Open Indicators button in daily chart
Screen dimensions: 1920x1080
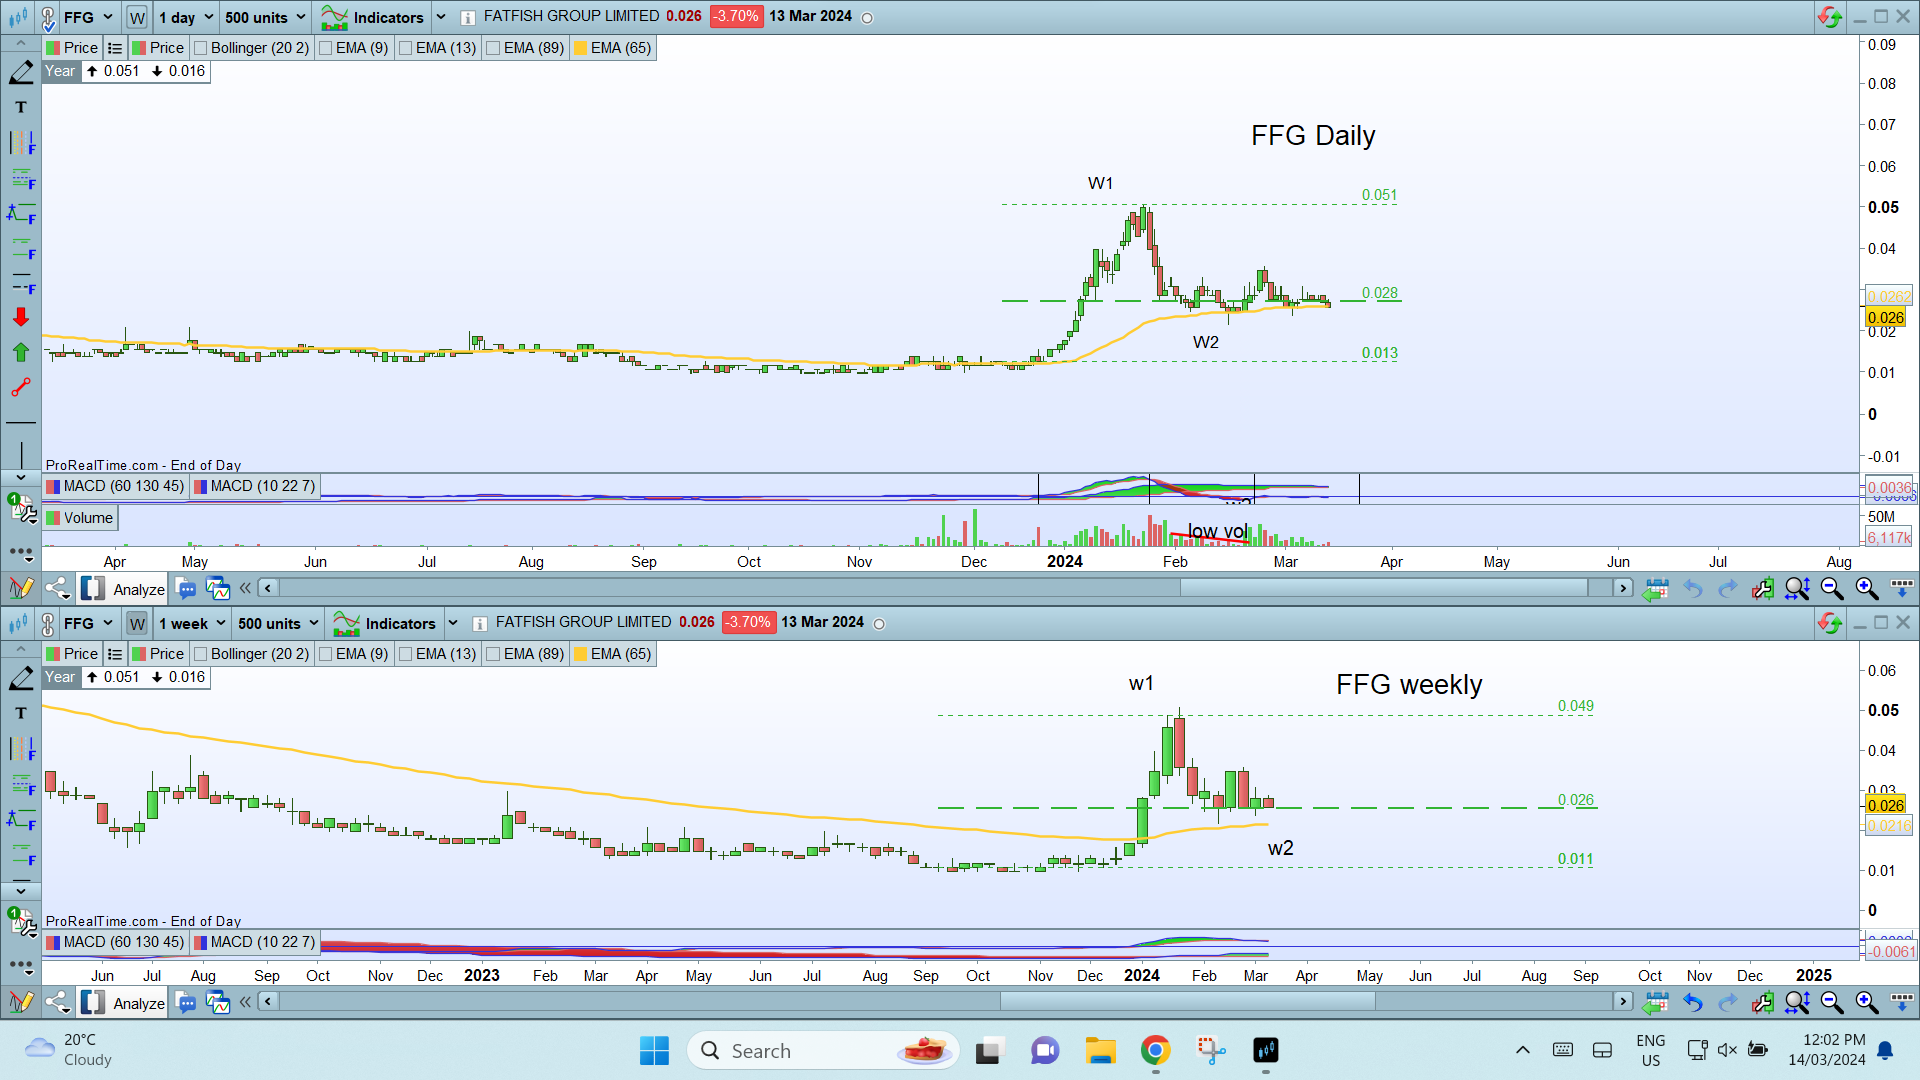click(373, 17)
